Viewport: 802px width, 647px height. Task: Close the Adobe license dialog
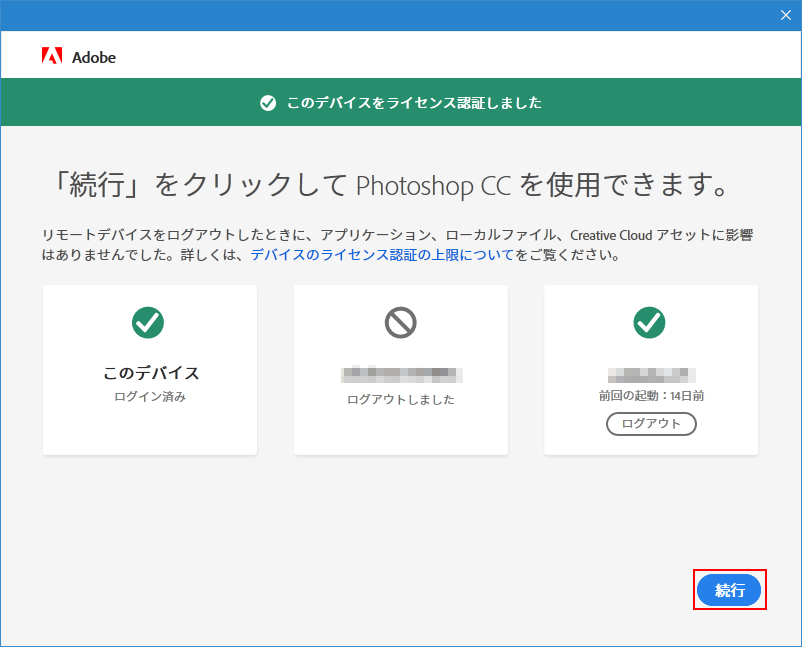786,15
